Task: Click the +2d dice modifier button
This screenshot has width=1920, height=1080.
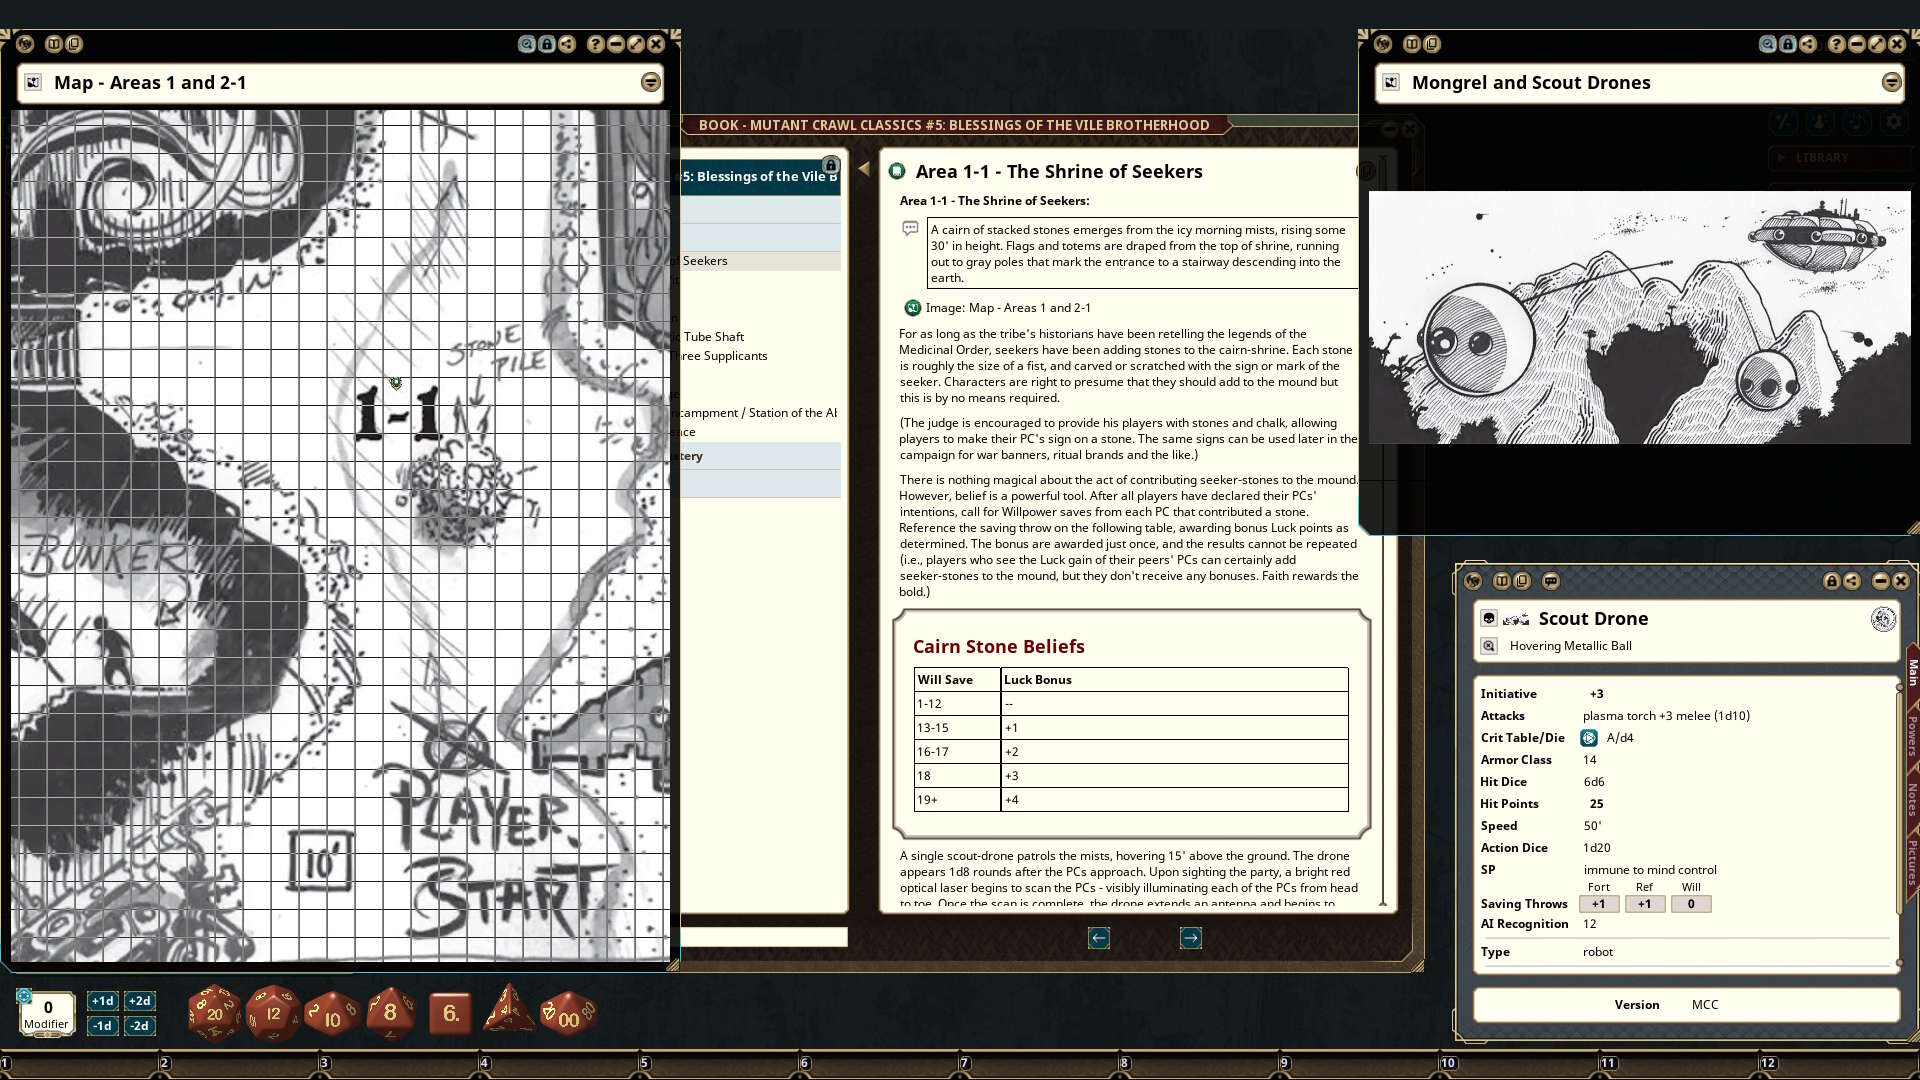Action: point(139,1001)
